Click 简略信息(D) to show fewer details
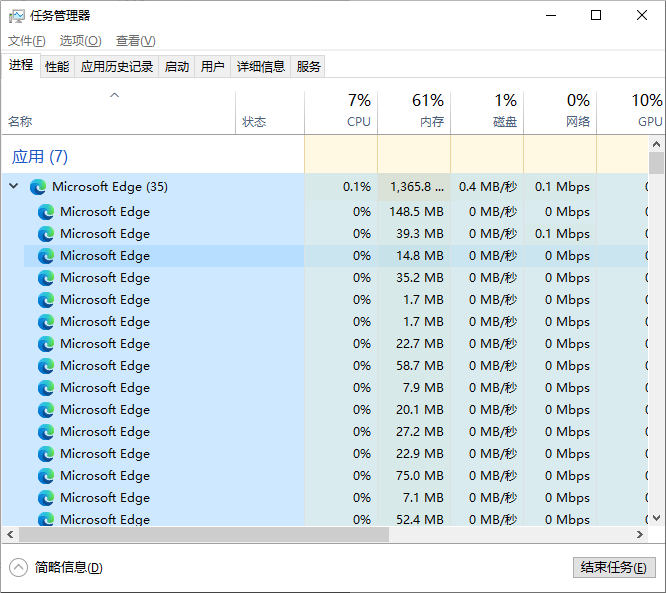666x593 pixels. 68,568
